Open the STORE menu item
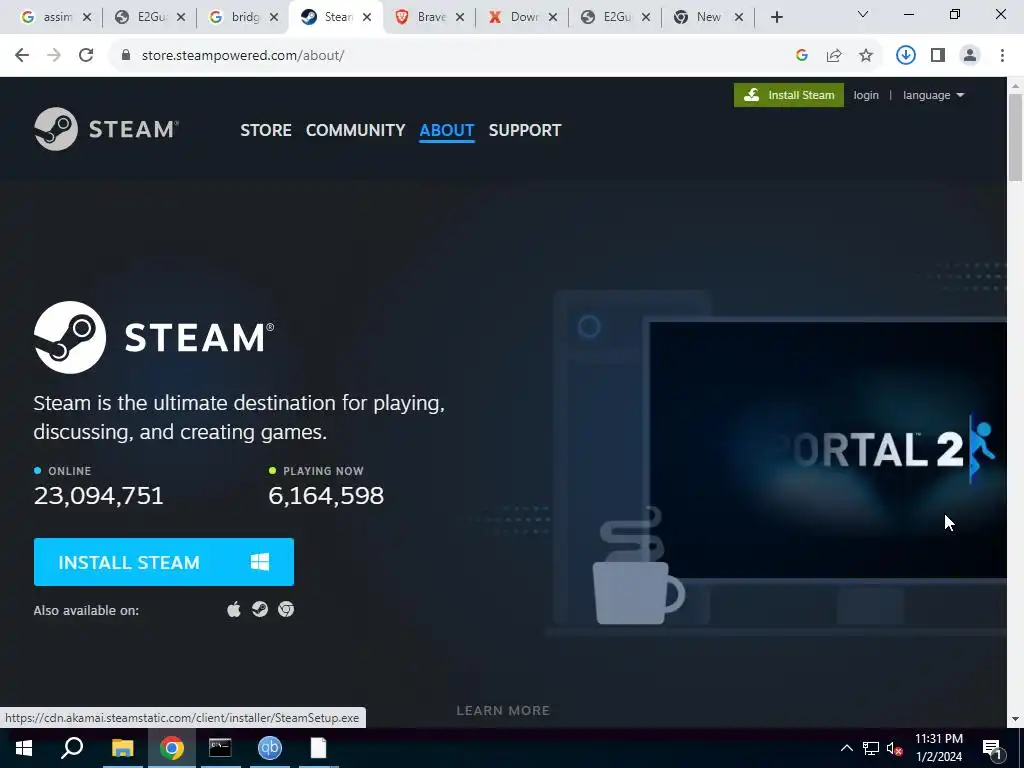Viewport: 1024px width, 768px height. pos(266,130)
